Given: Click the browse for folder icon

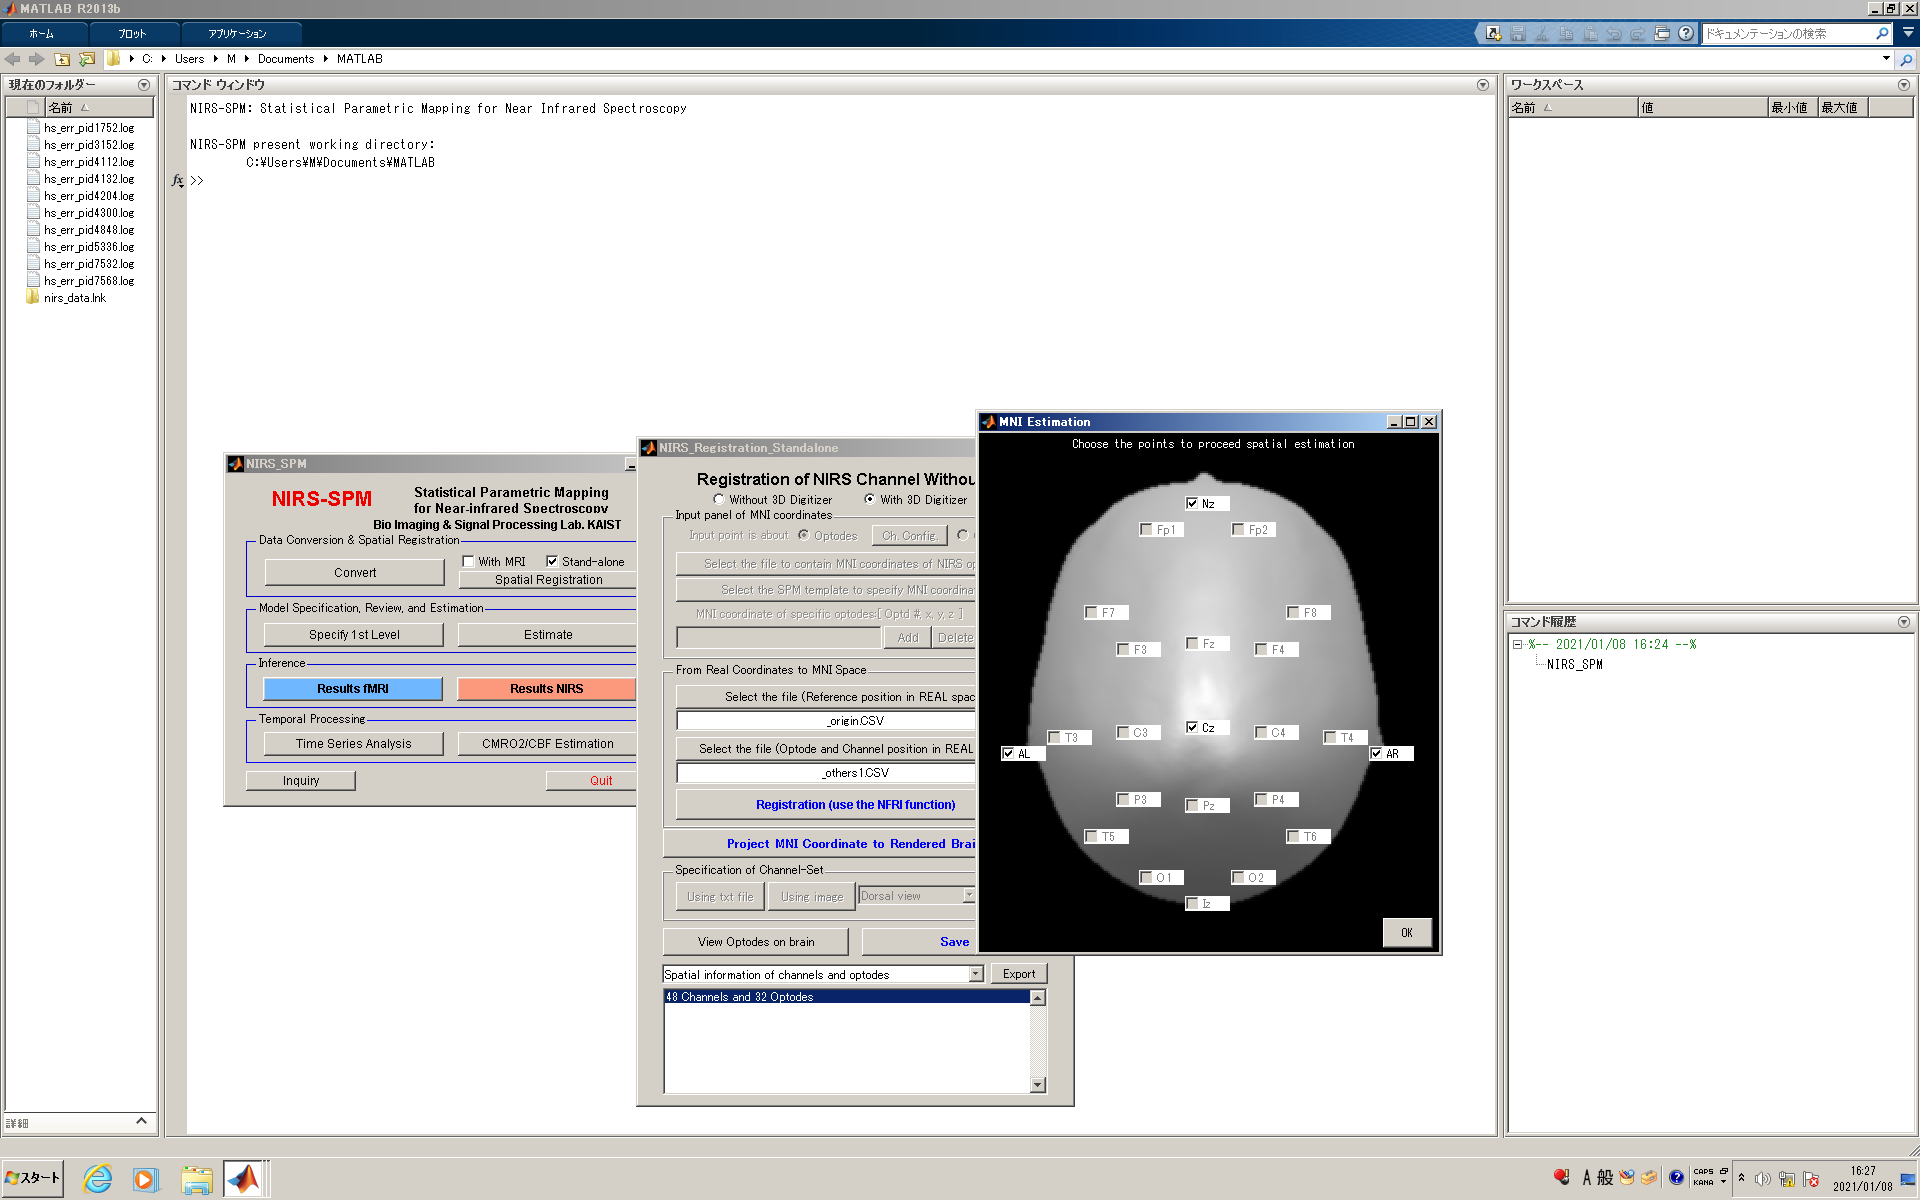Looking at the screenshot, I should coord(87,59).
